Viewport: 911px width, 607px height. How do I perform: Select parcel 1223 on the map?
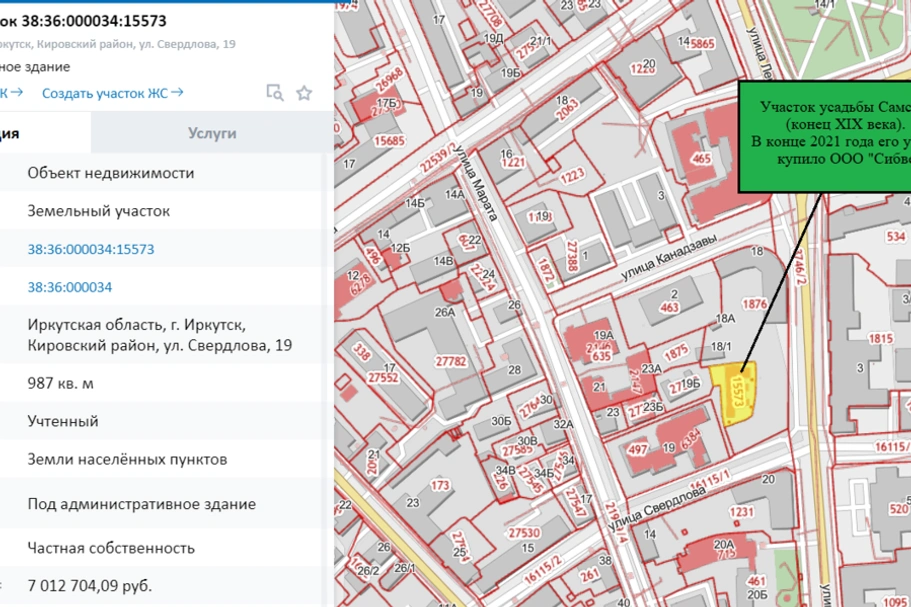point(571,175)
